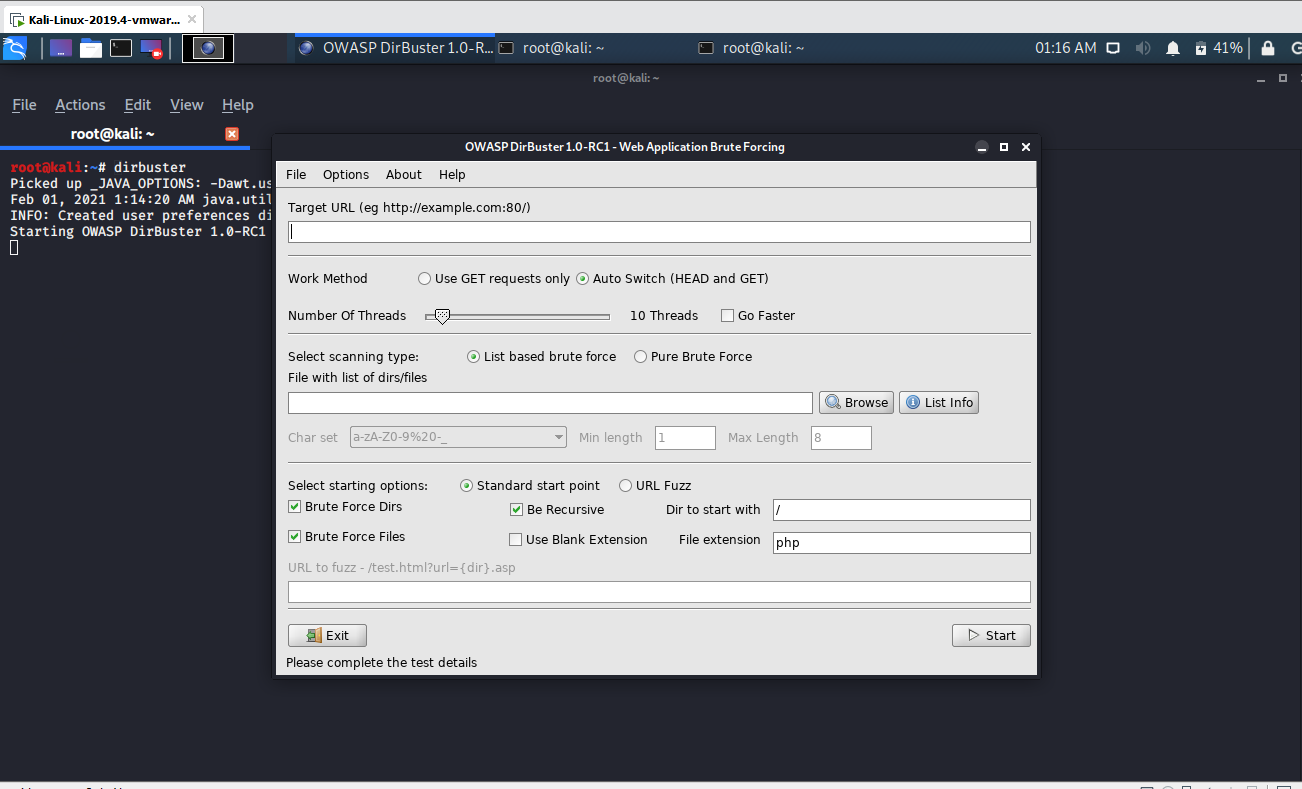Viewport: 1302px width, 789px height.
Task: Open the Options menu in DirBuster
Action: pyautogui.click(x=346, y=174)
